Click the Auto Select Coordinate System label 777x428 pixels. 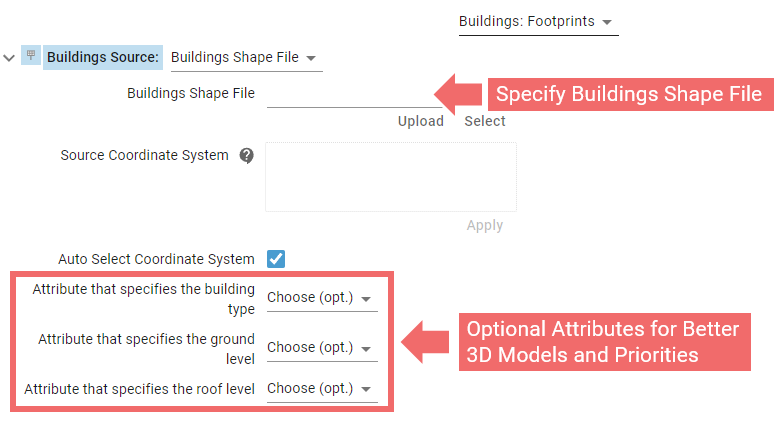pyautogui.click(x=156, y=259)
